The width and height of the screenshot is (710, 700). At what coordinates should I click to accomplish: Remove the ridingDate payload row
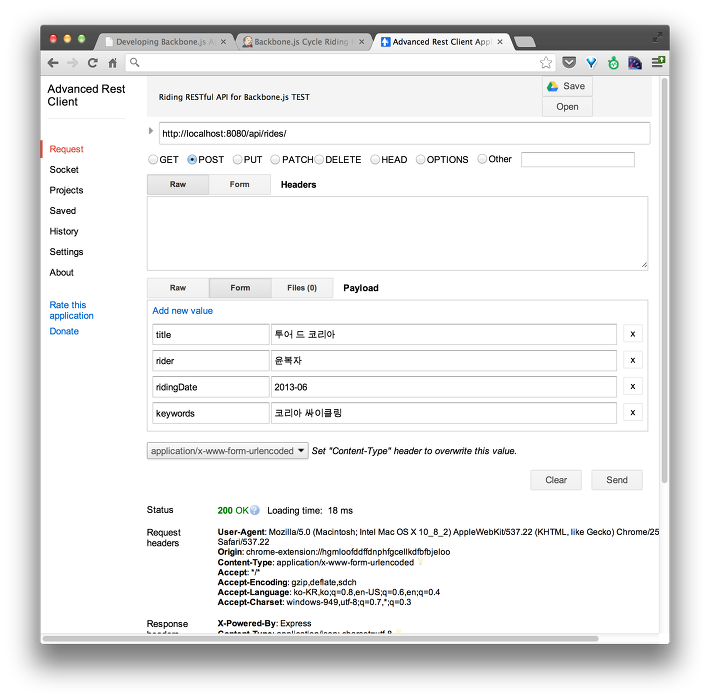[633, 386]
